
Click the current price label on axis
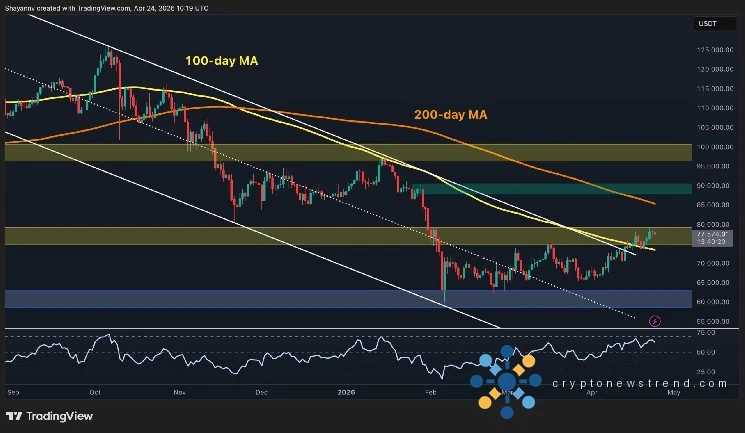712,237
